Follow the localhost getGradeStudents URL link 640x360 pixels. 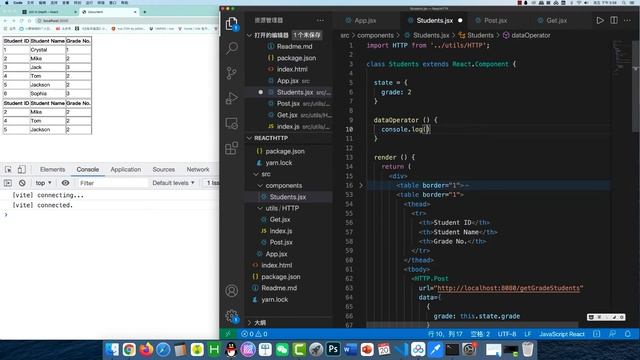coord(508,288)
